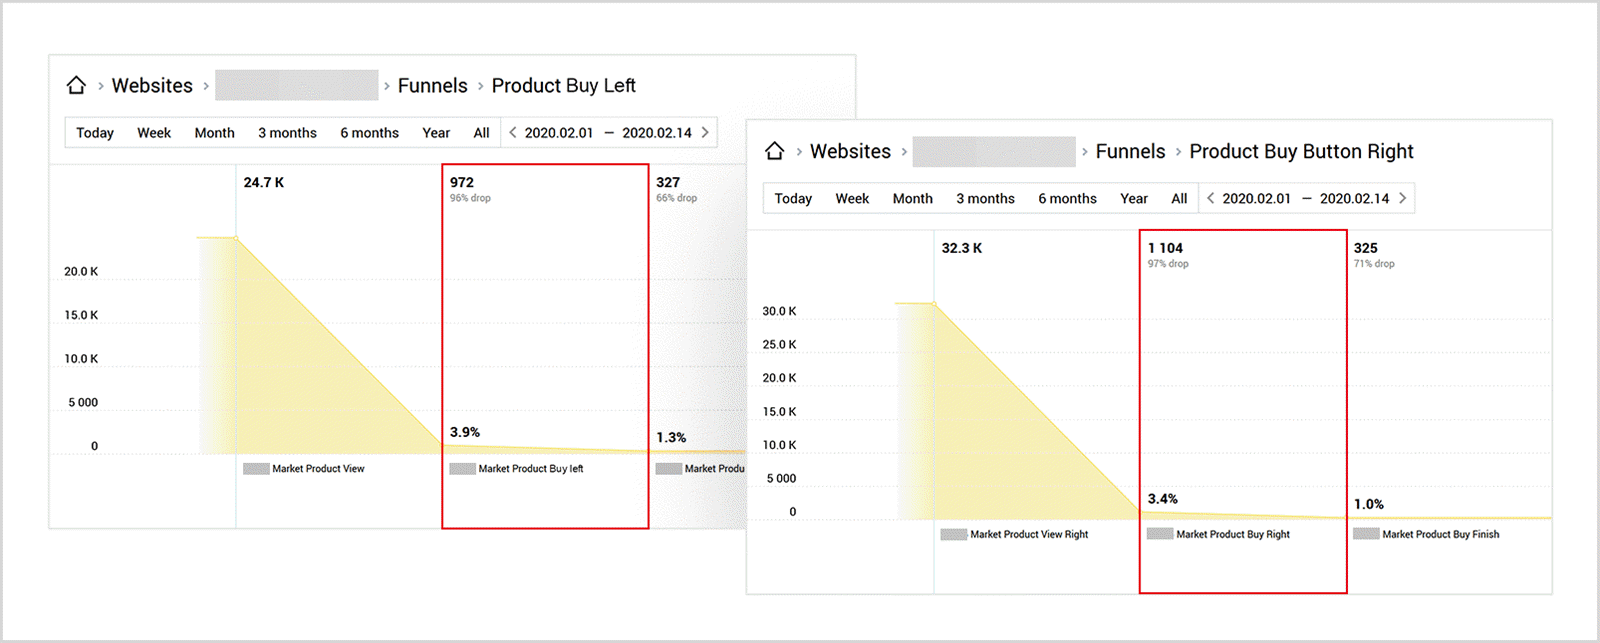Select Today period in left funnel
The image size is (1600, 643).
pyautogui.click(x=95, y=133)
